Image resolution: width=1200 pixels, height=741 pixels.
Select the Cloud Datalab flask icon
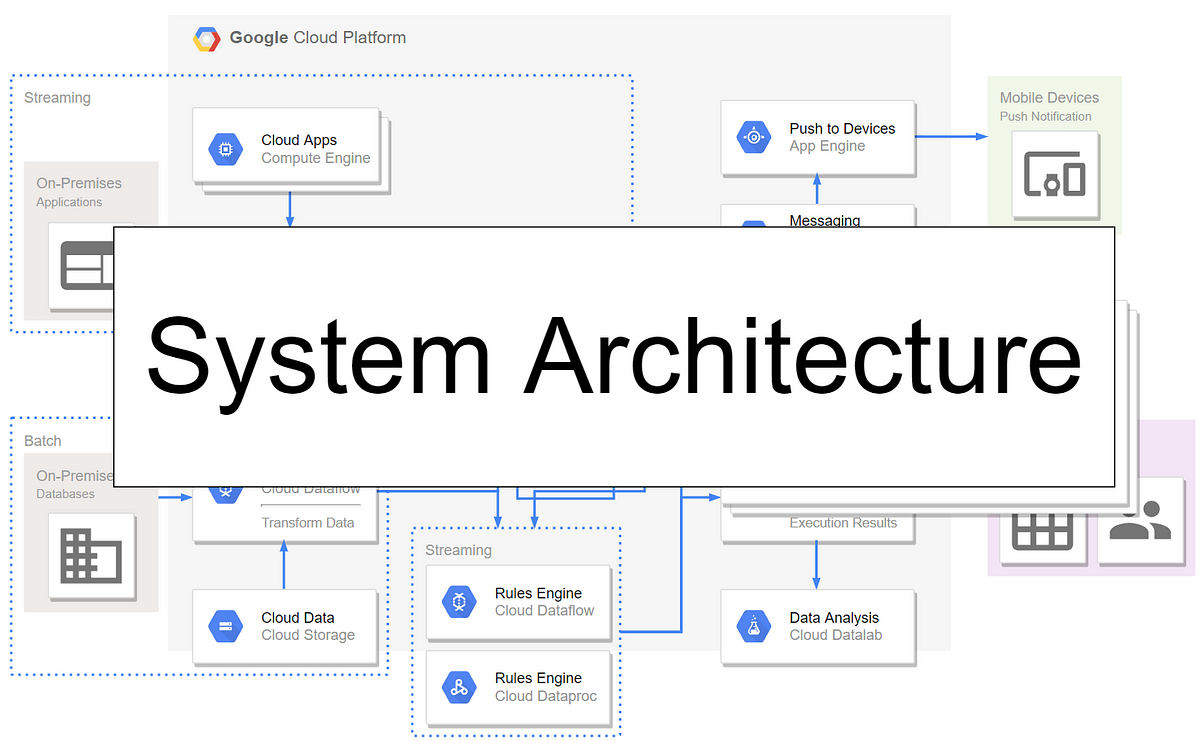[754, 626]
